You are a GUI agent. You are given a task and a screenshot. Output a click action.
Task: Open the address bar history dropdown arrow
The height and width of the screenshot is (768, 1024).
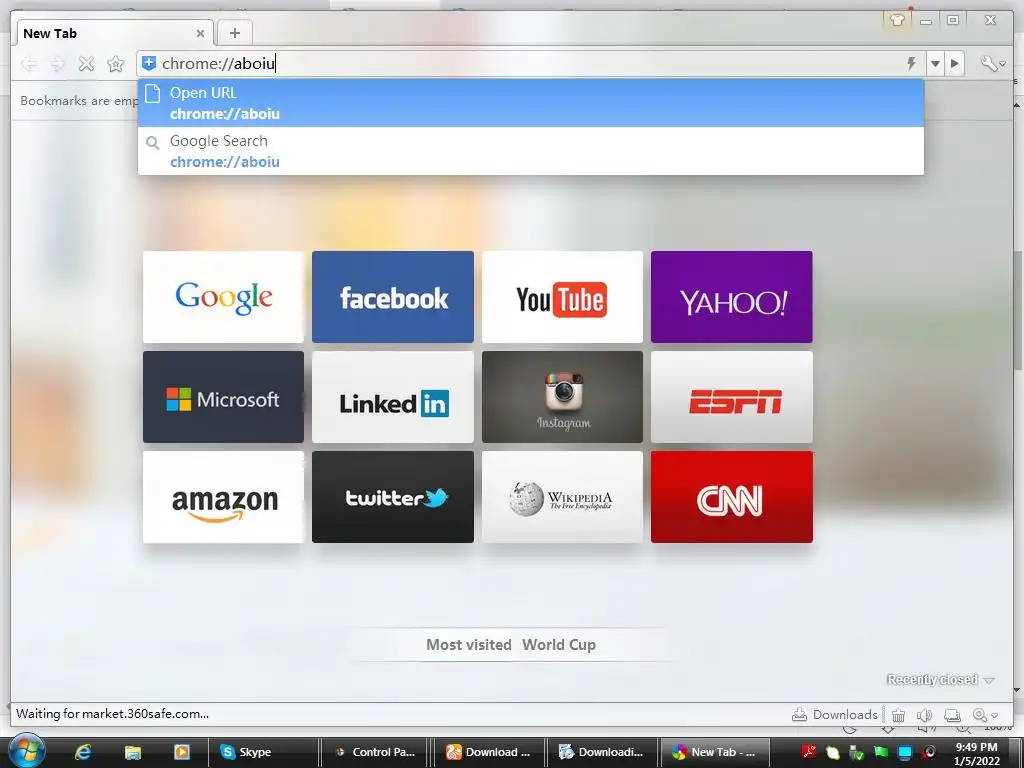coord(935,63)
